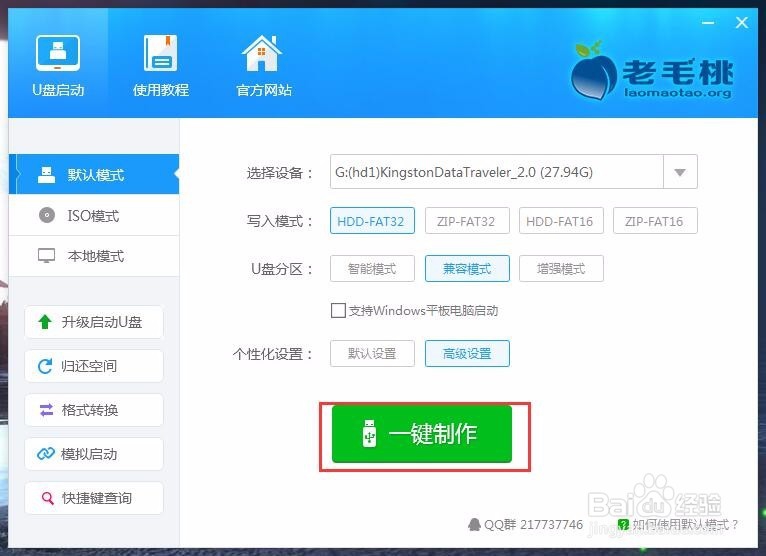Click the QQ penguin icon

[x=474, y=525]
